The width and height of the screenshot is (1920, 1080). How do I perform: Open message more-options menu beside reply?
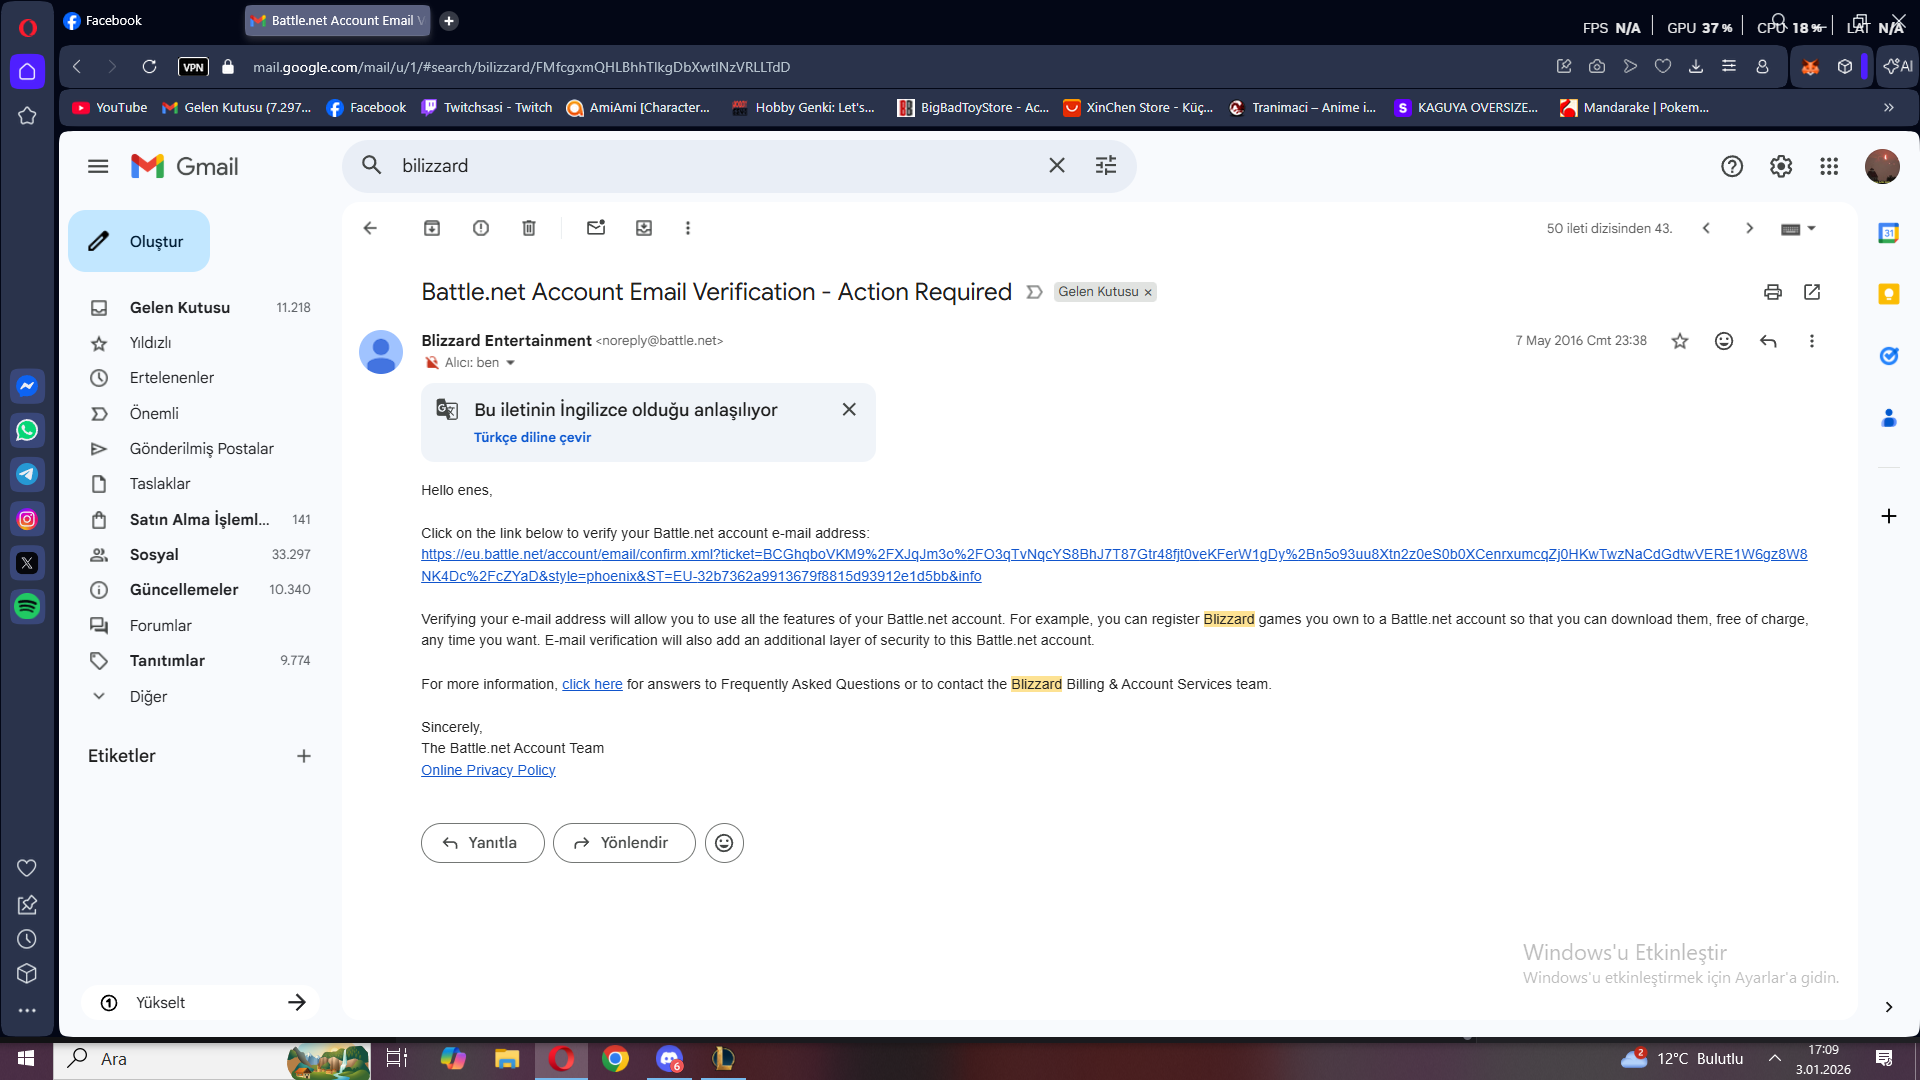(1812, 341)
